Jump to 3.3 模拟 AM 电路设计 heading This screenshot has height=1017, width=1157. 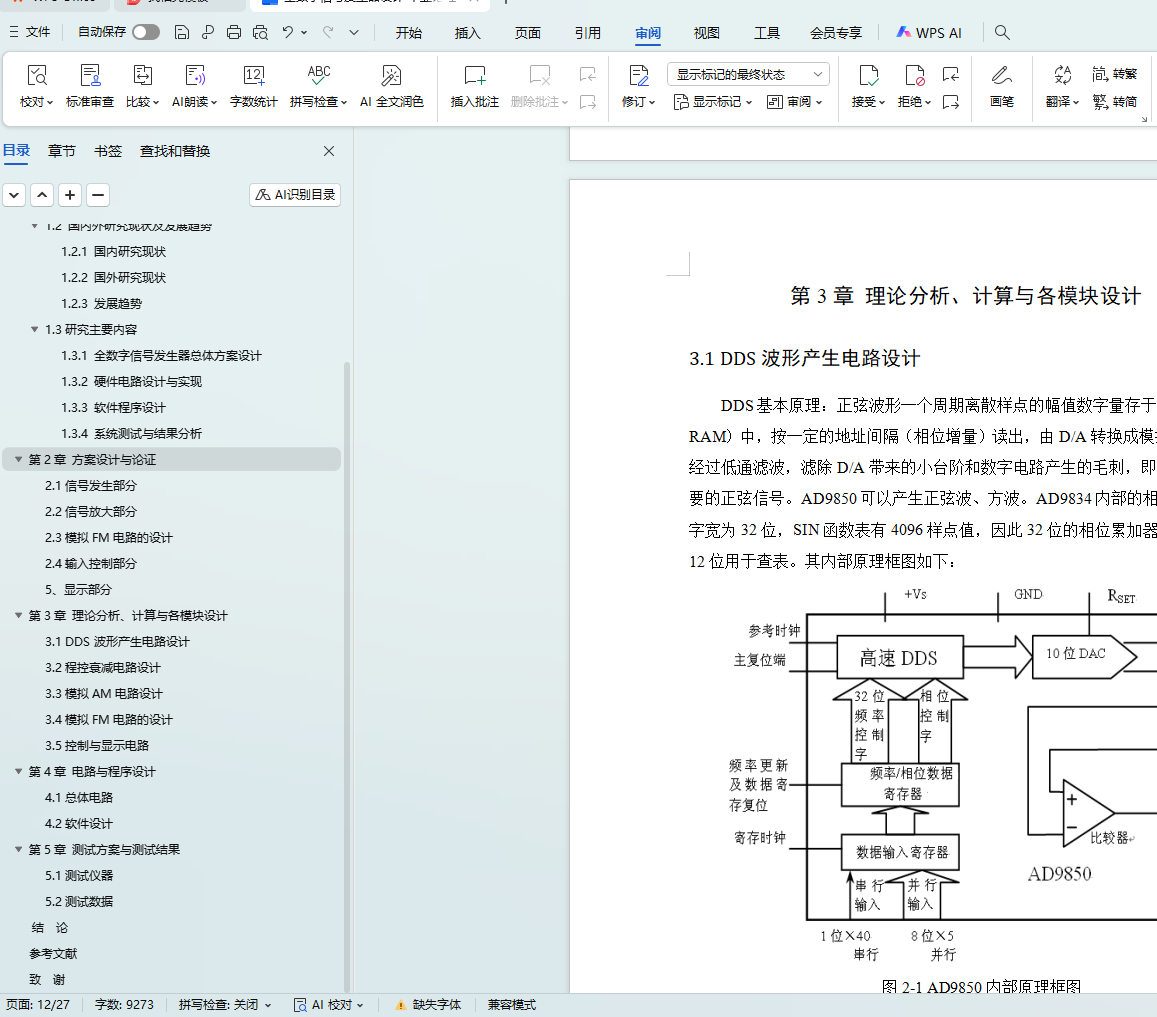[x=104, y=694]
